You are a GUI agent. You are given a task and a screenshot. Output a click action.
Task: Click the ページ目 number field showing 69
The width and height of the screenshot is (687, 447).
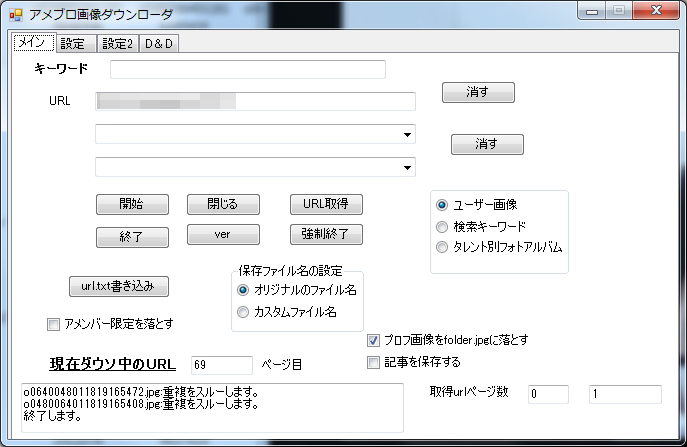tap(222, 365)
